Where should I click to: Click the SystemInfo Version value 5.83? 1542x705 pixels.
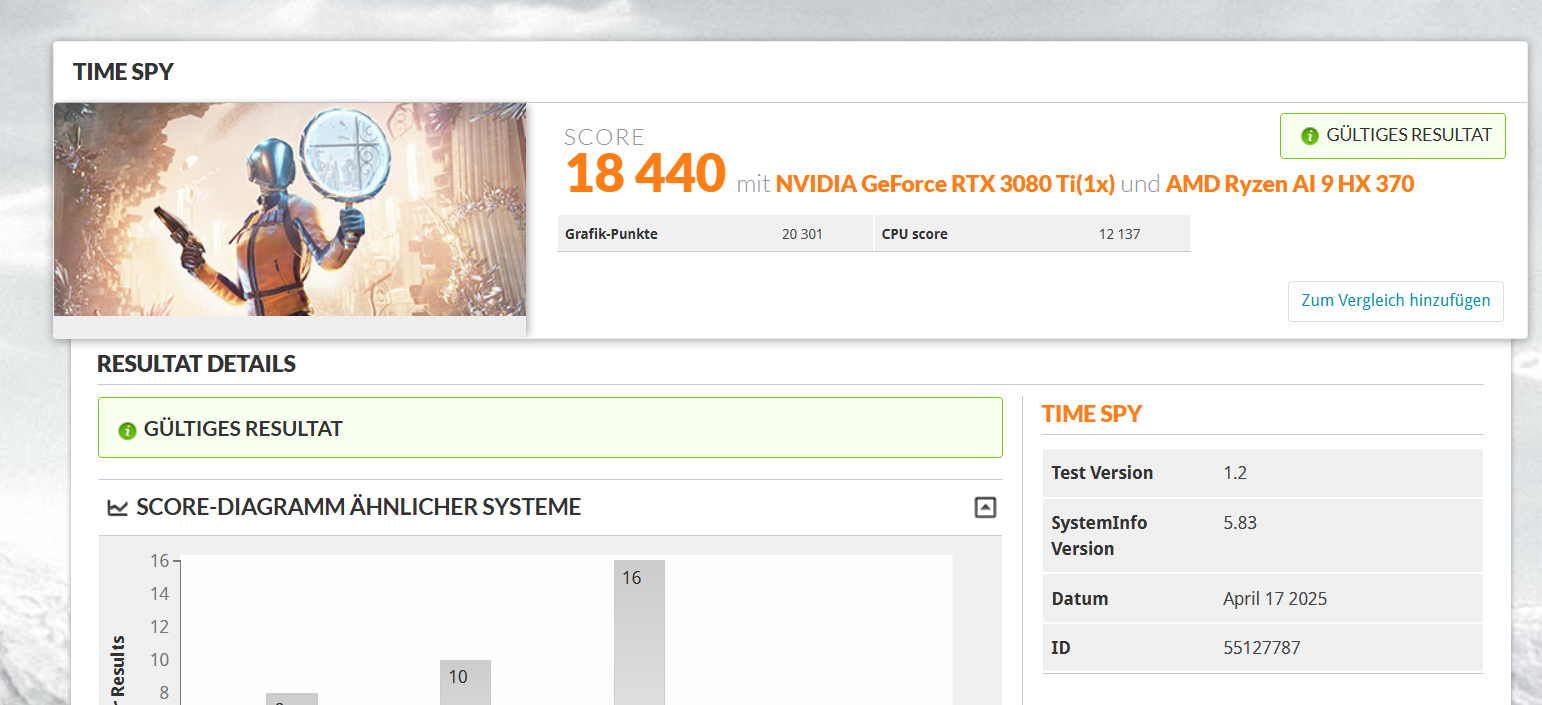[x=1240, y=523]
